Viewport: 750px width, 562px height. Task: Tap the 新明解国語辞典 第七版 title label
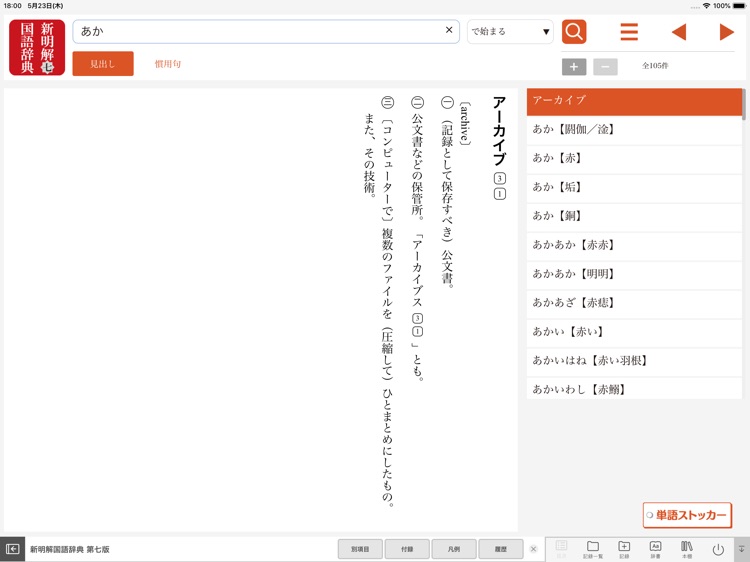click(70, 550)
